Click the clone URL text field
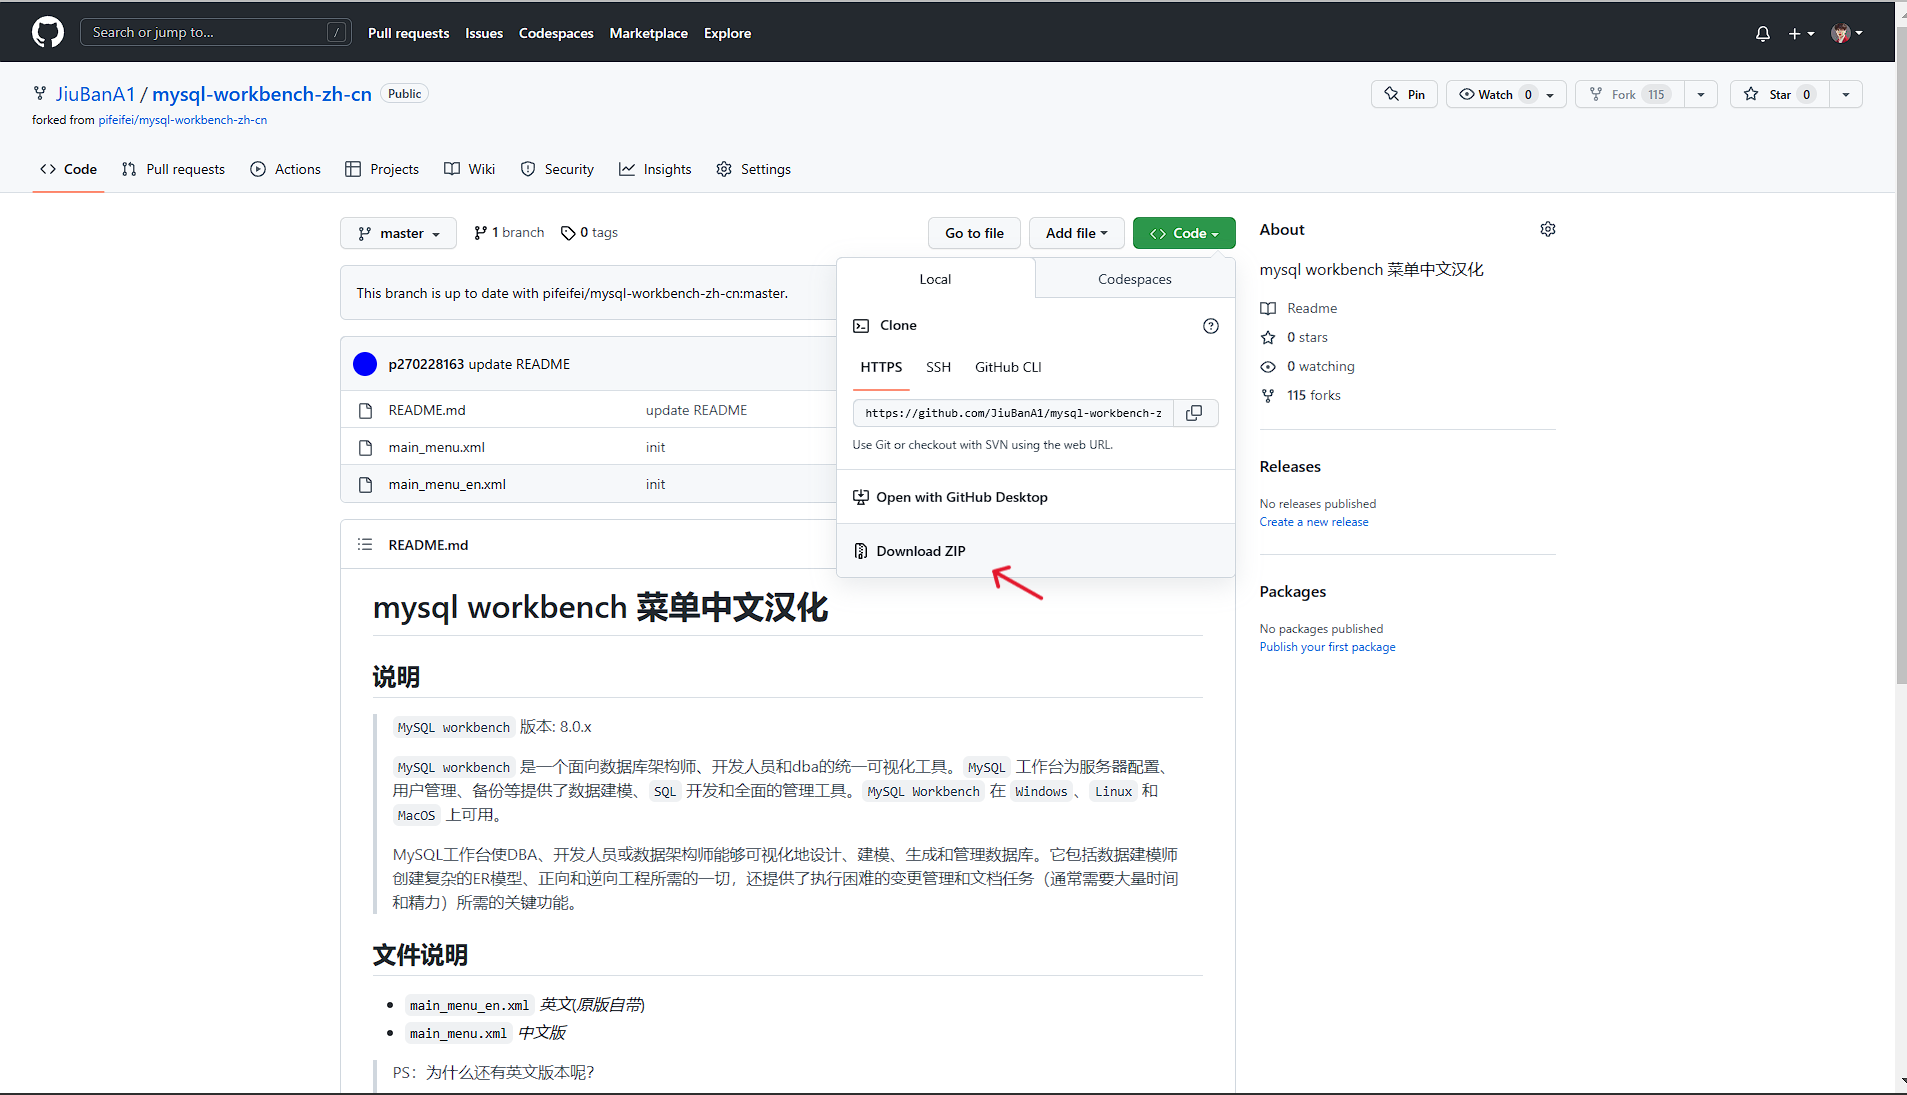Screen dimensions: 1907x1095 click(1013, 413)
